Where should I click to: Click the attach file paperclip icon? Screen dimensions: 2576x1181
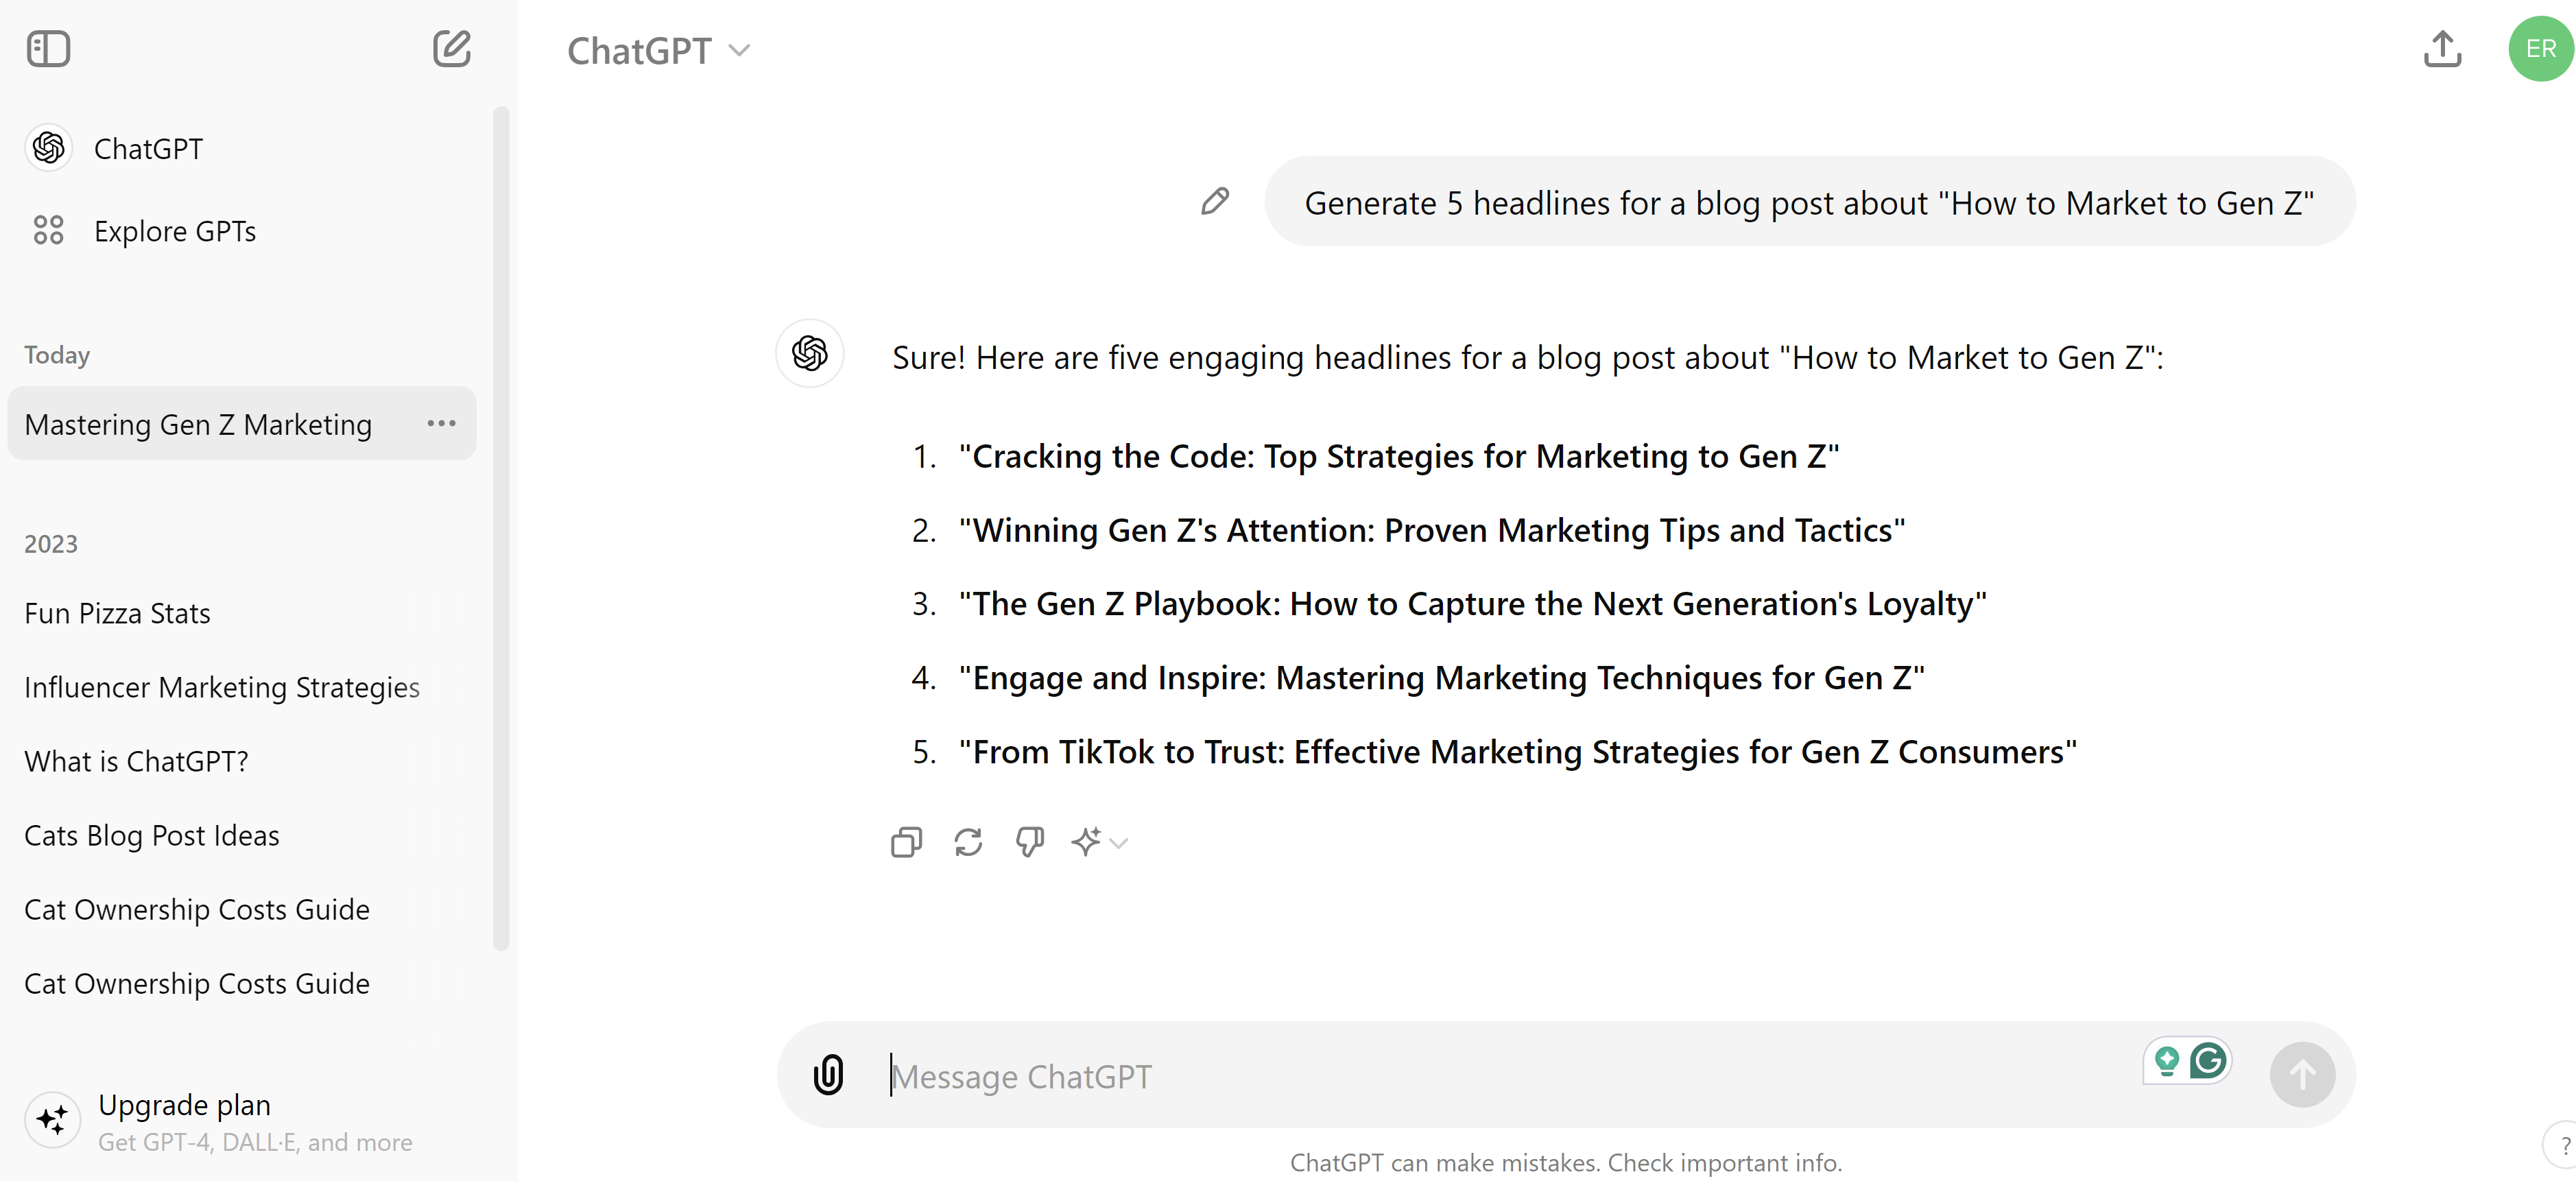(x=828, y=1075)
